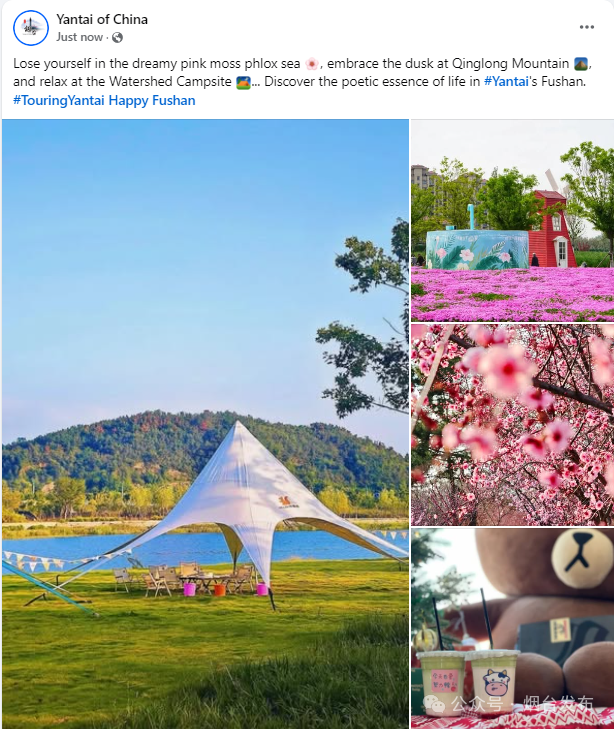Click the public globe audience icon
Screen dimensions: 614x729
tap(118, 37)
